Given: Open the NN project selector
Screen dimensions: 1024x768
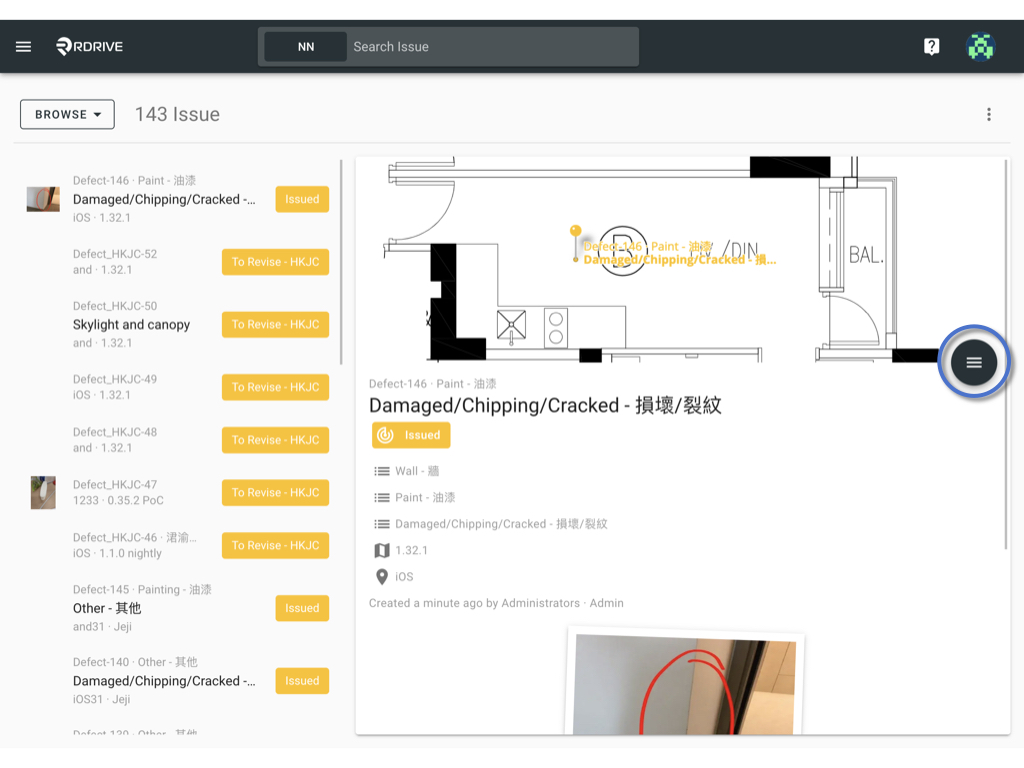Looking at the screenshot, I should coord(306,46).
